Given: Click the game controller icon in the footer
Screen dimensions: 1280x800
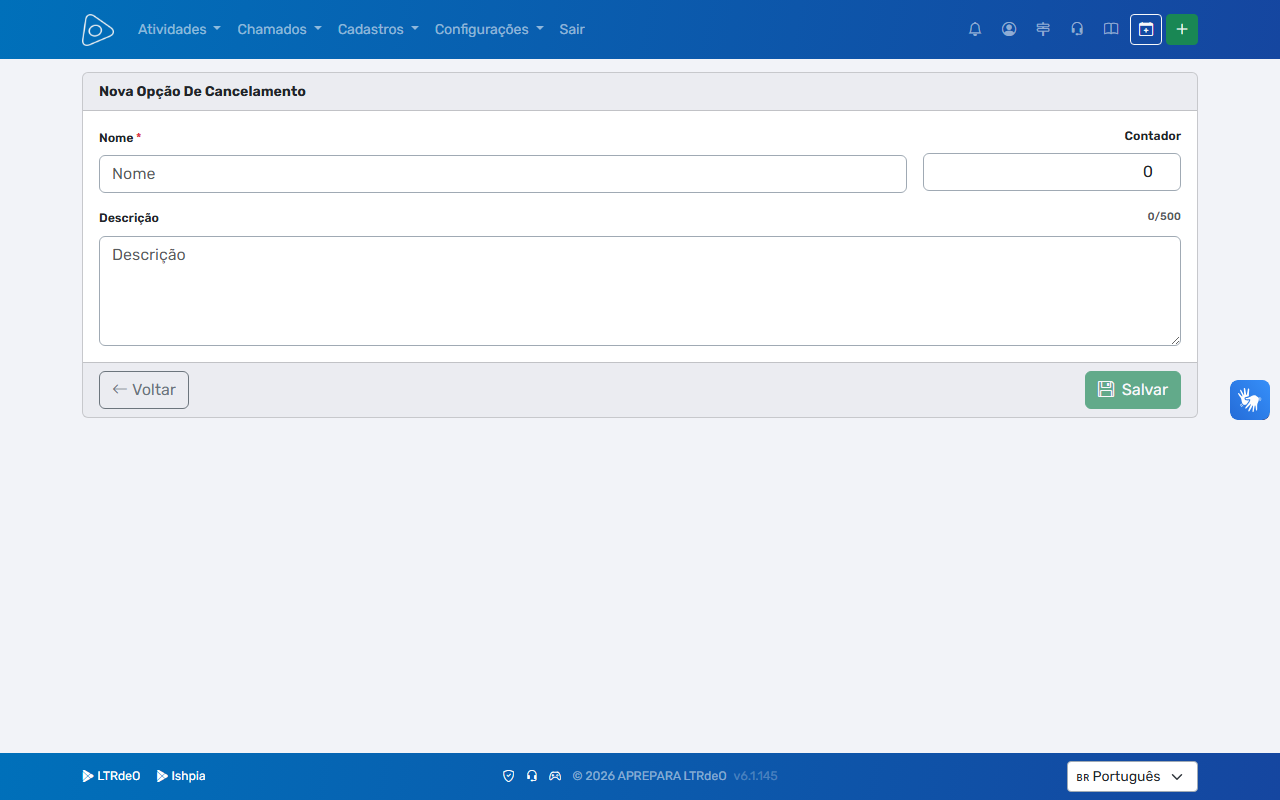Looking at the screenshot, I should pyautogui.click(x=555, y=776).
